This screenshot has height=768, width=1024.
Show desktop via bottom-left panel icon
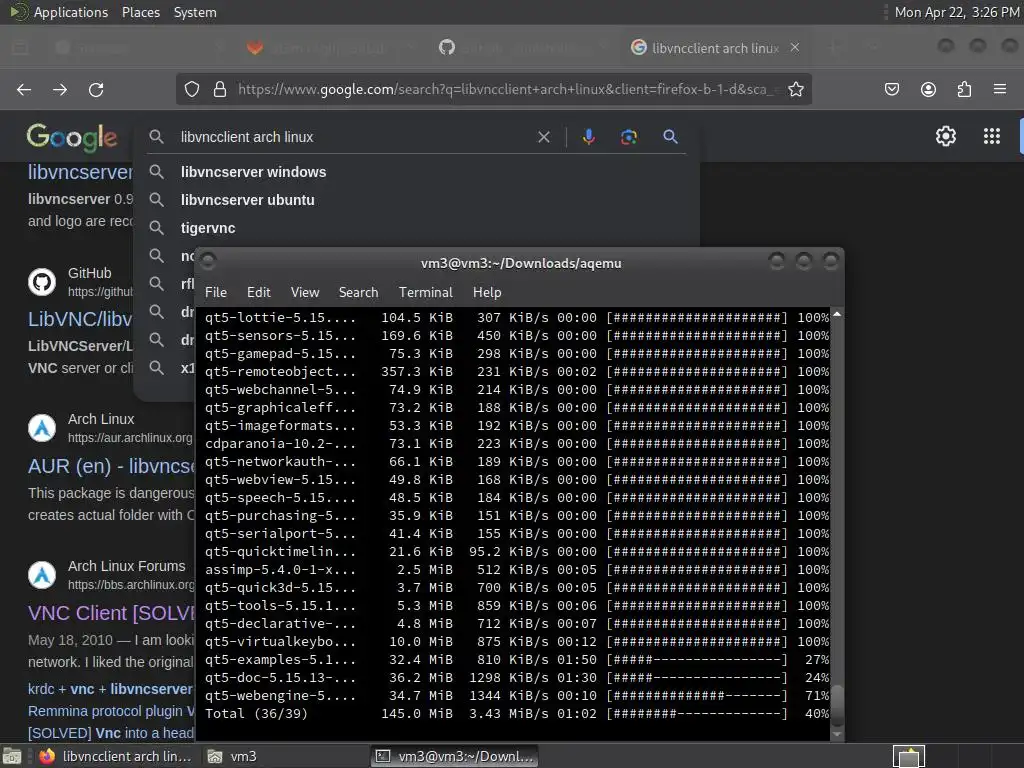(x=12, y=757)
